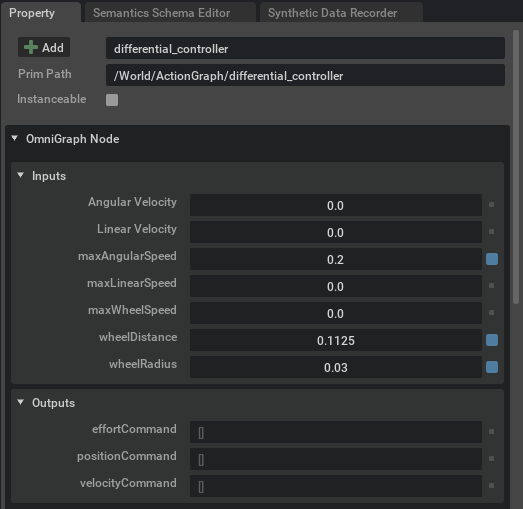523x509 pixels.
Task: Click the Linear Velocity label
Action: tap(137, 229)
